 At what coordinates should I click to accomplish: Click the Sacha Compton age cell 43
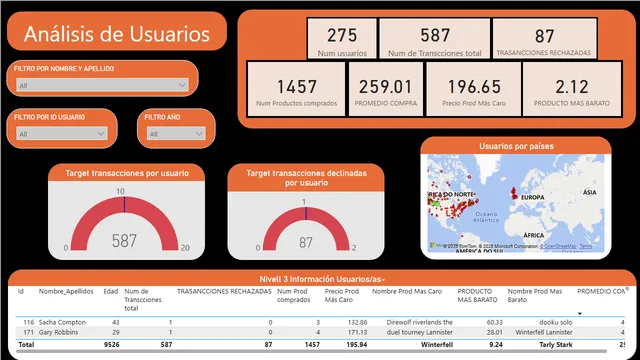point(116,322)
